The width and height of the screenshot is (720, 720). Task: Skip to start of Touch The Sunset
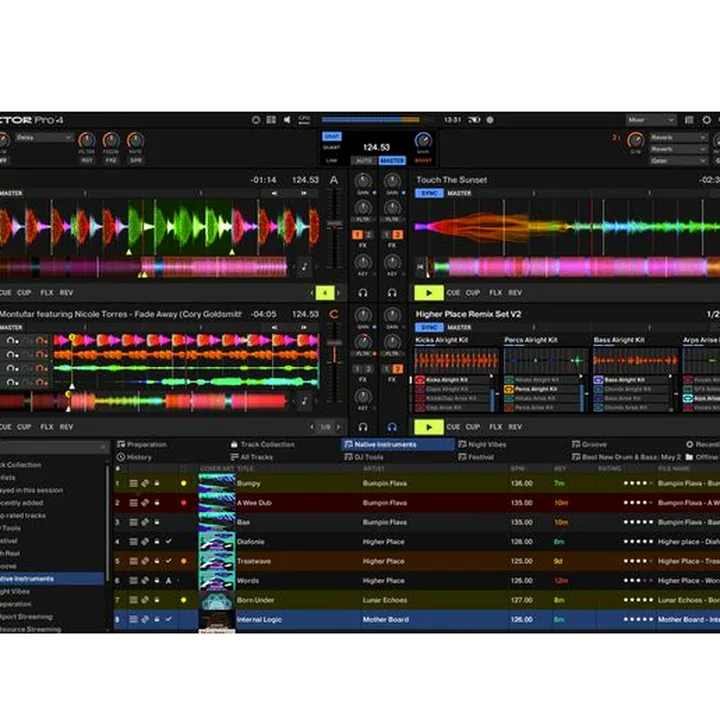coord(420,267)
